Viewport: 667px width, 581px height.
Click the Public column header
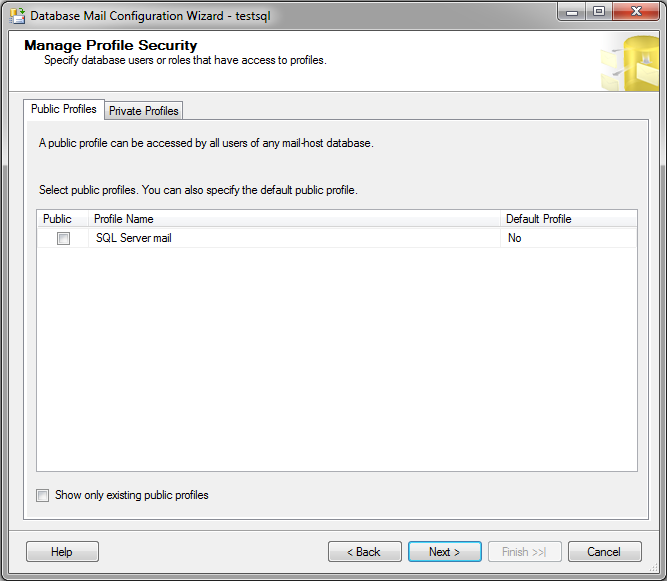click(63, 219)
